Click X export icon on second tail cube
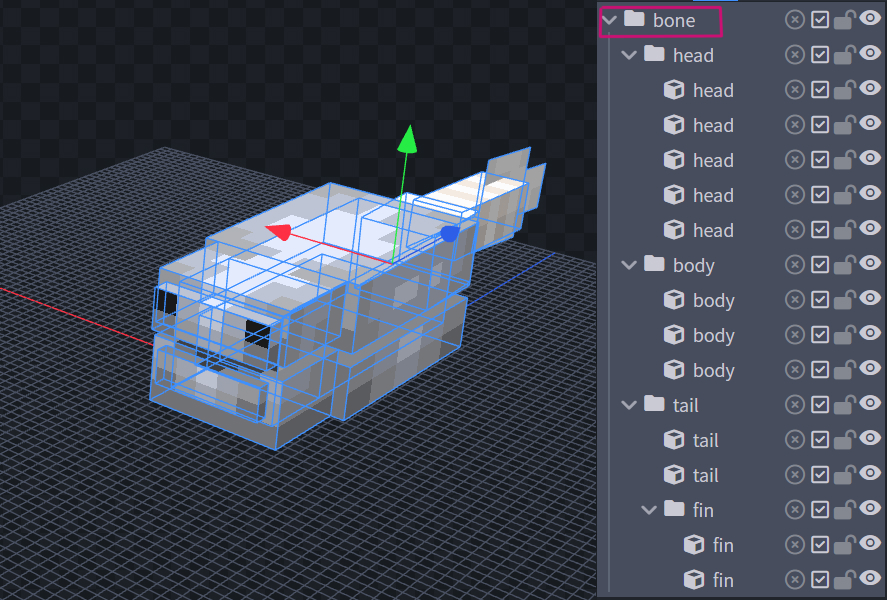This screenshot has width=887, height=600. click(x=795, y=475)
